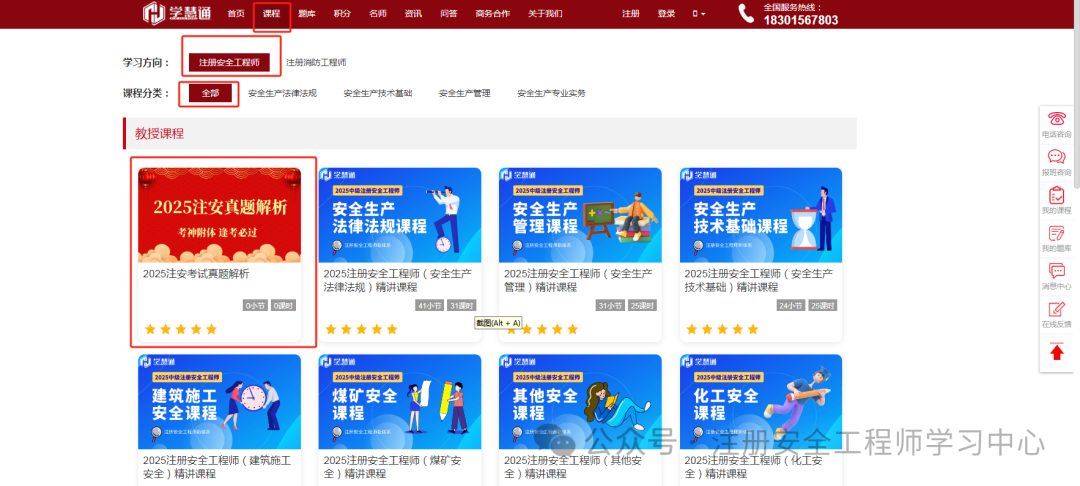Click title 2025注册安全工程师(安全生产管理)精讲课程

tap(578, 280)
